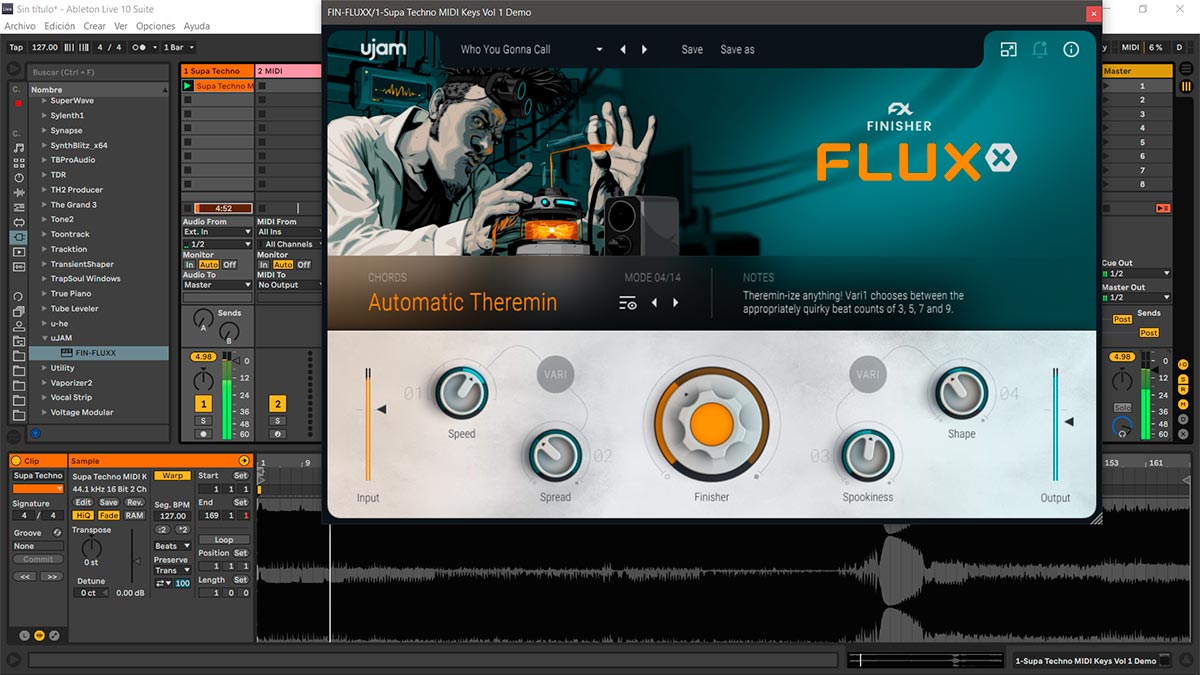Open the Ver menu
Screen dimensions: 1200x675
pos(121,26)
